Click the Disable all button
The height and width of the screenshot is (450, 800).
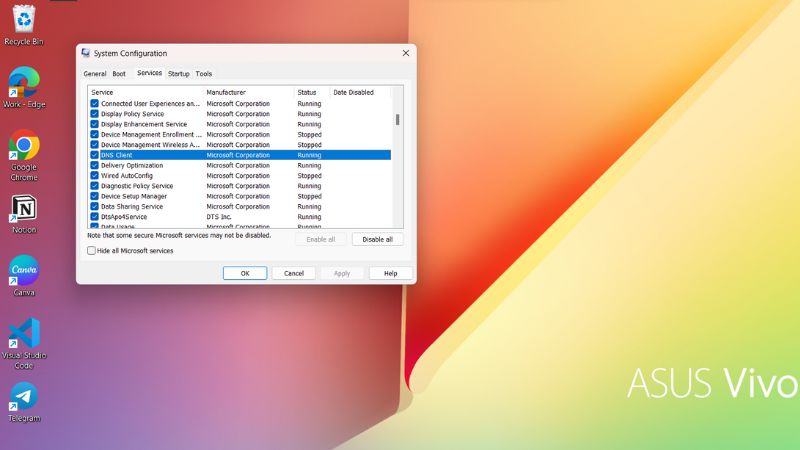coord(378,240)
